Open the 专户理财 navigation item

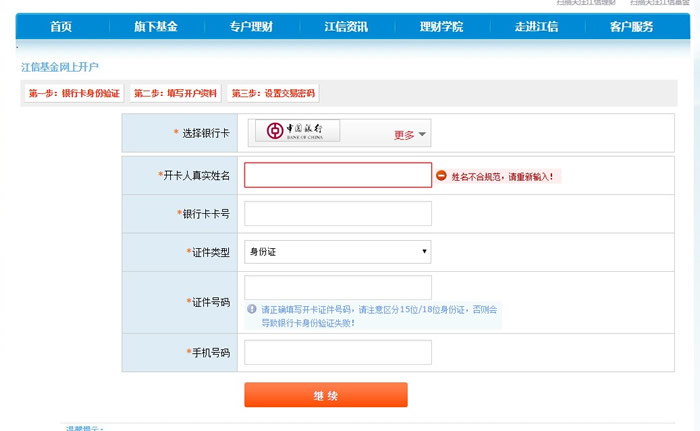[250, 27]
